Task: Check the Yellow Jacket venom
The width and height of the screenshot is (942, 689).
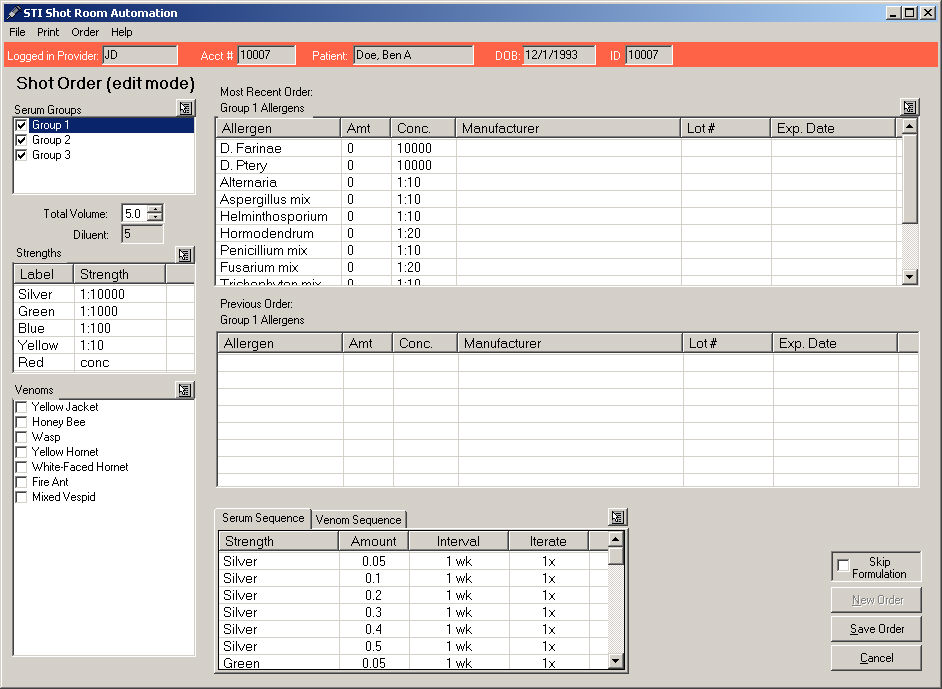Action: click(22, 407)
